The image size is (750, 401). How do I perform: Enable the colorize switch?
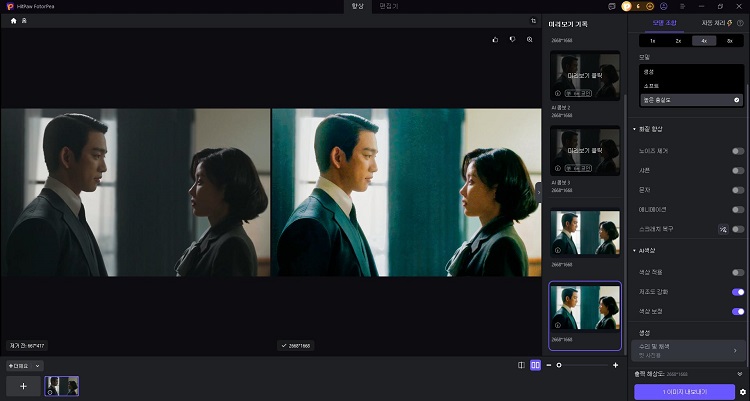click(738, 272)
